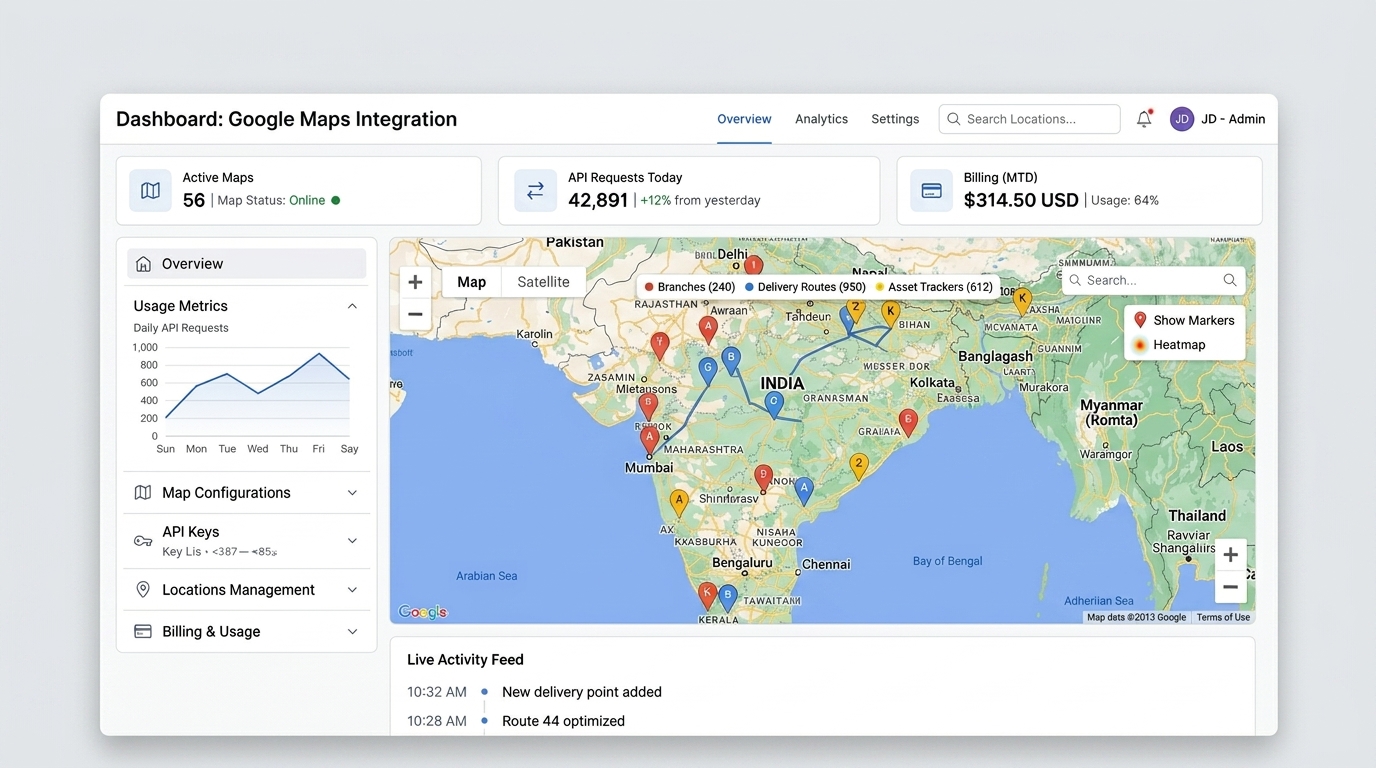Open the notifications bell
Viewport: 1376px width, 768px height.
click(1144, 119)
